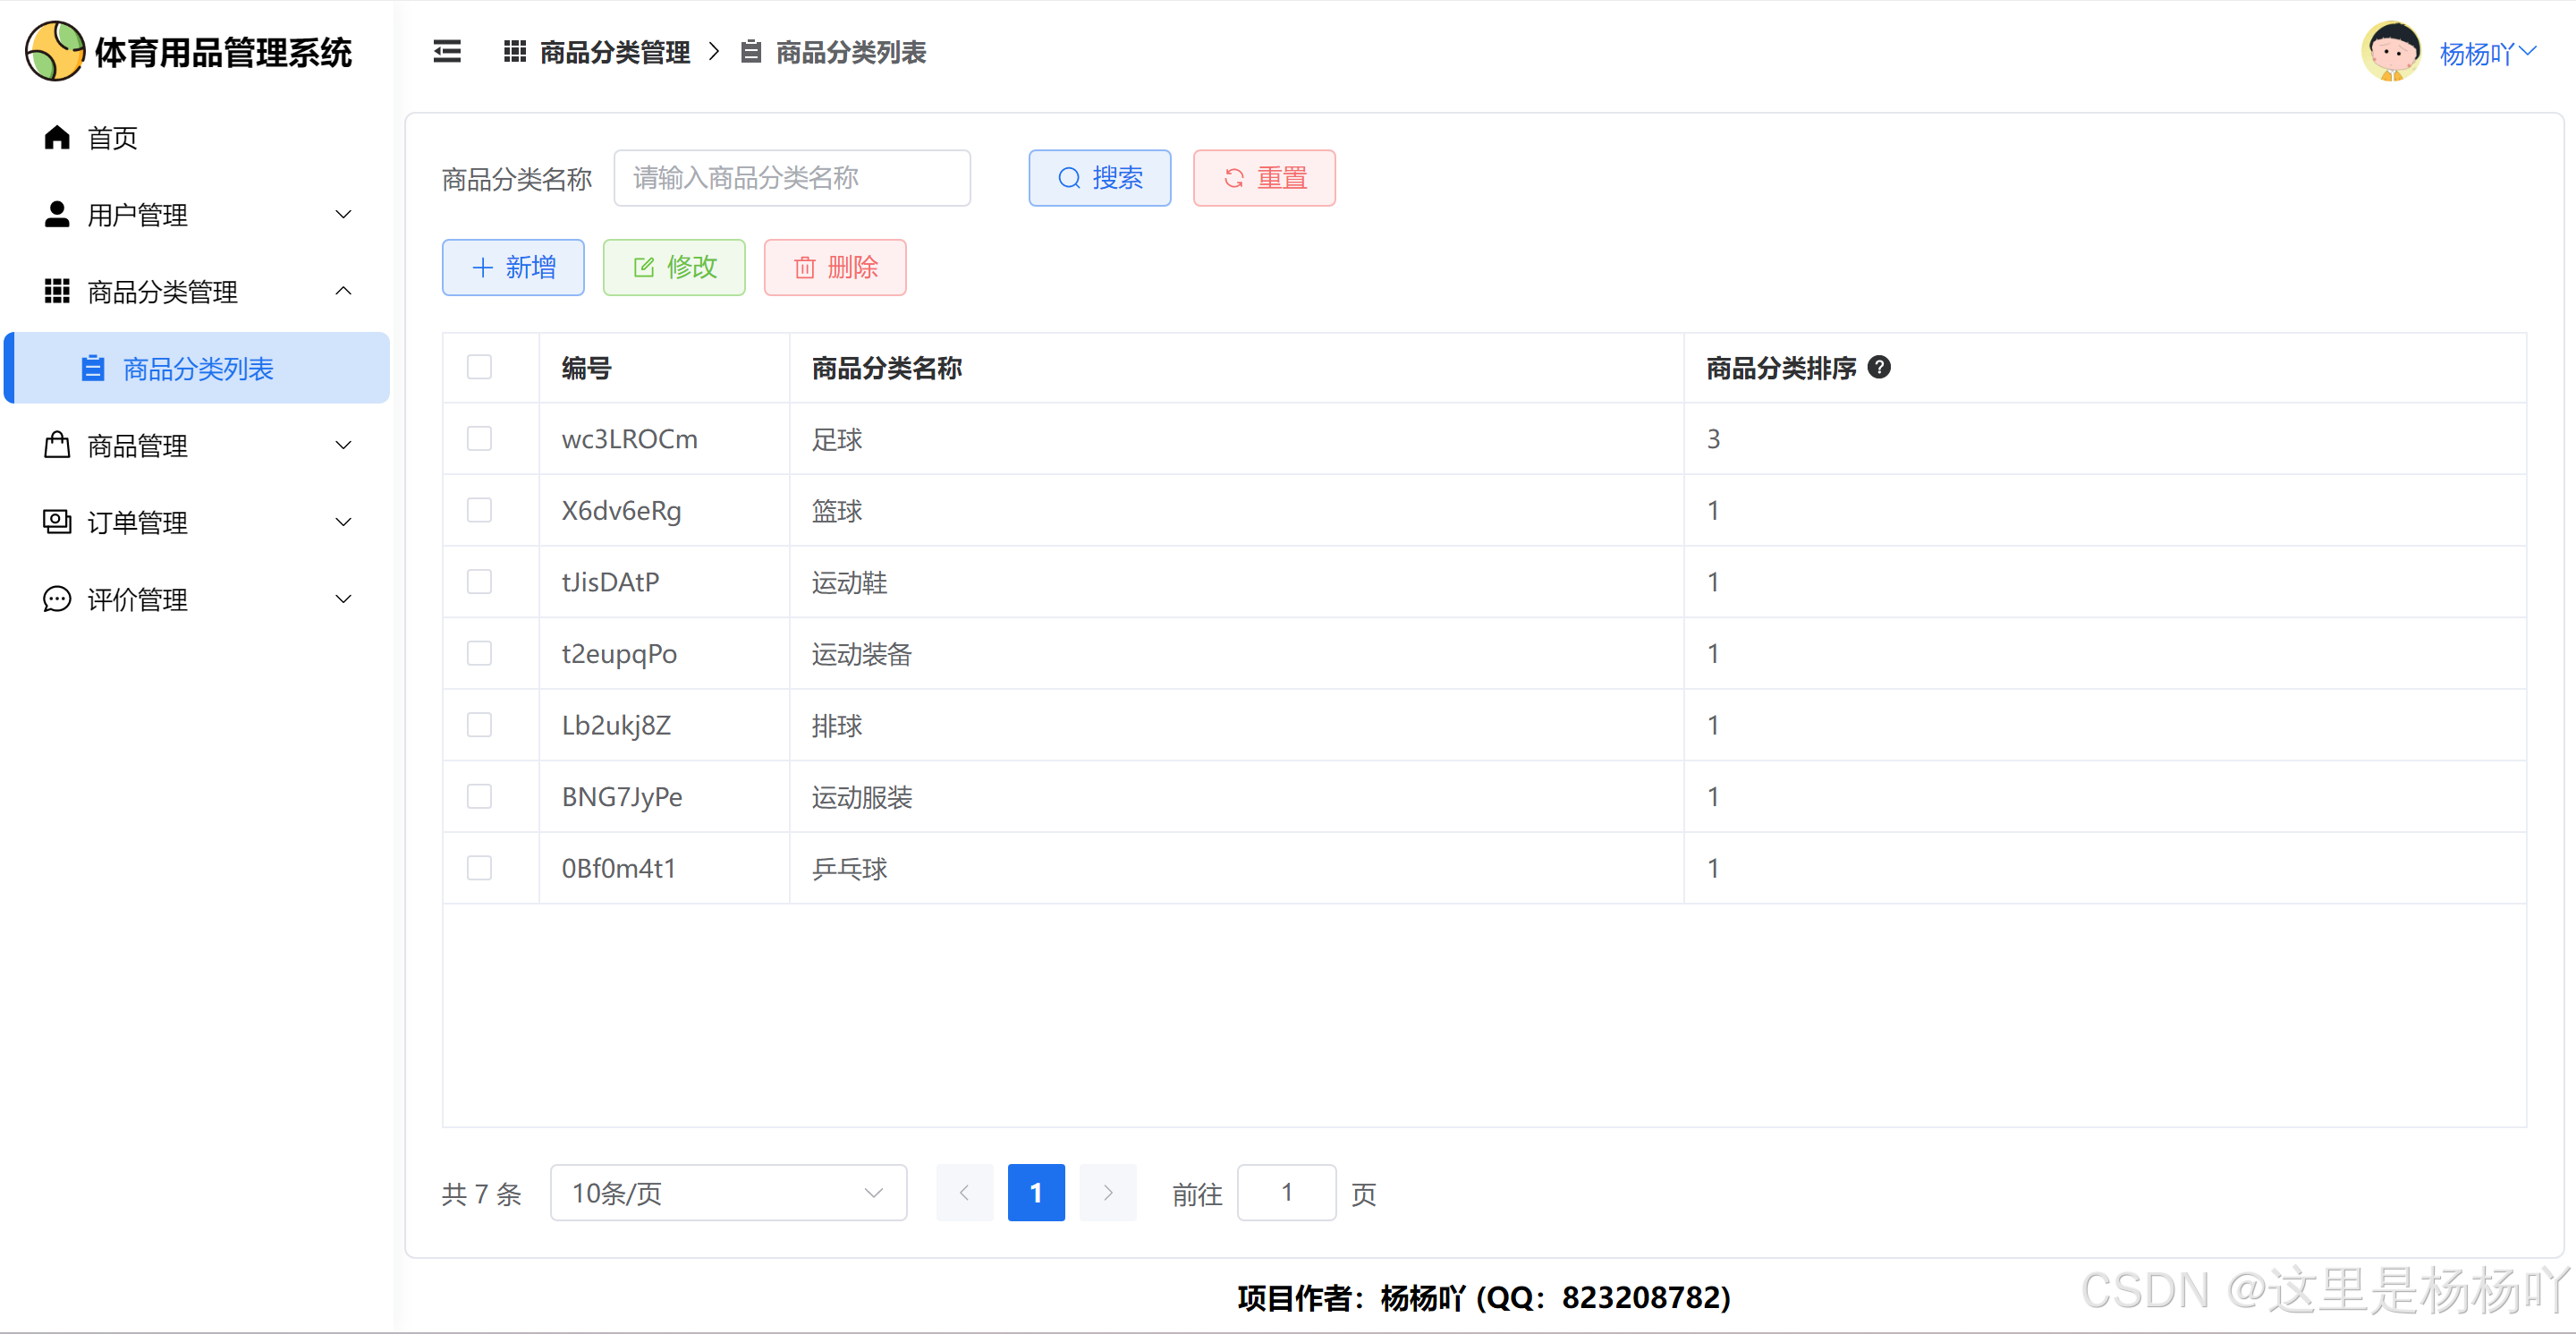Expand the 用户管理 menu chevron
Image resolution: width=2576 pixels, height=1334 pixels.
[x=343, y=214]
